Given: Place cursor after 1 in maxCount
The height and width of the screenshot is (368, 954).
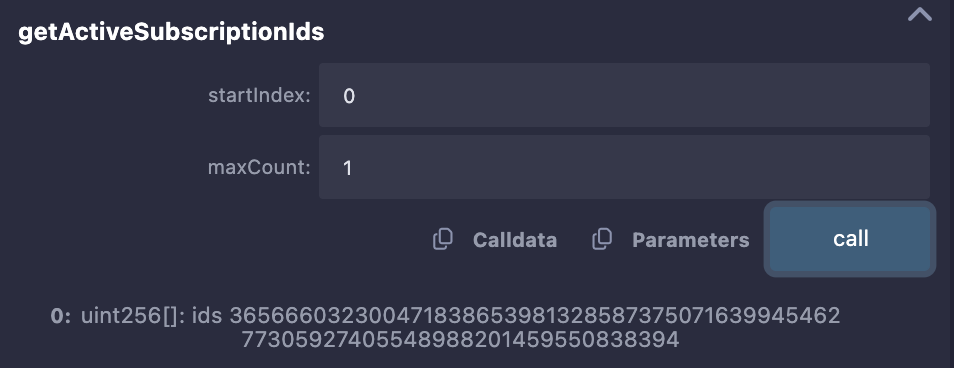Looking at the screenshot, I should click(x=352, y=167).
